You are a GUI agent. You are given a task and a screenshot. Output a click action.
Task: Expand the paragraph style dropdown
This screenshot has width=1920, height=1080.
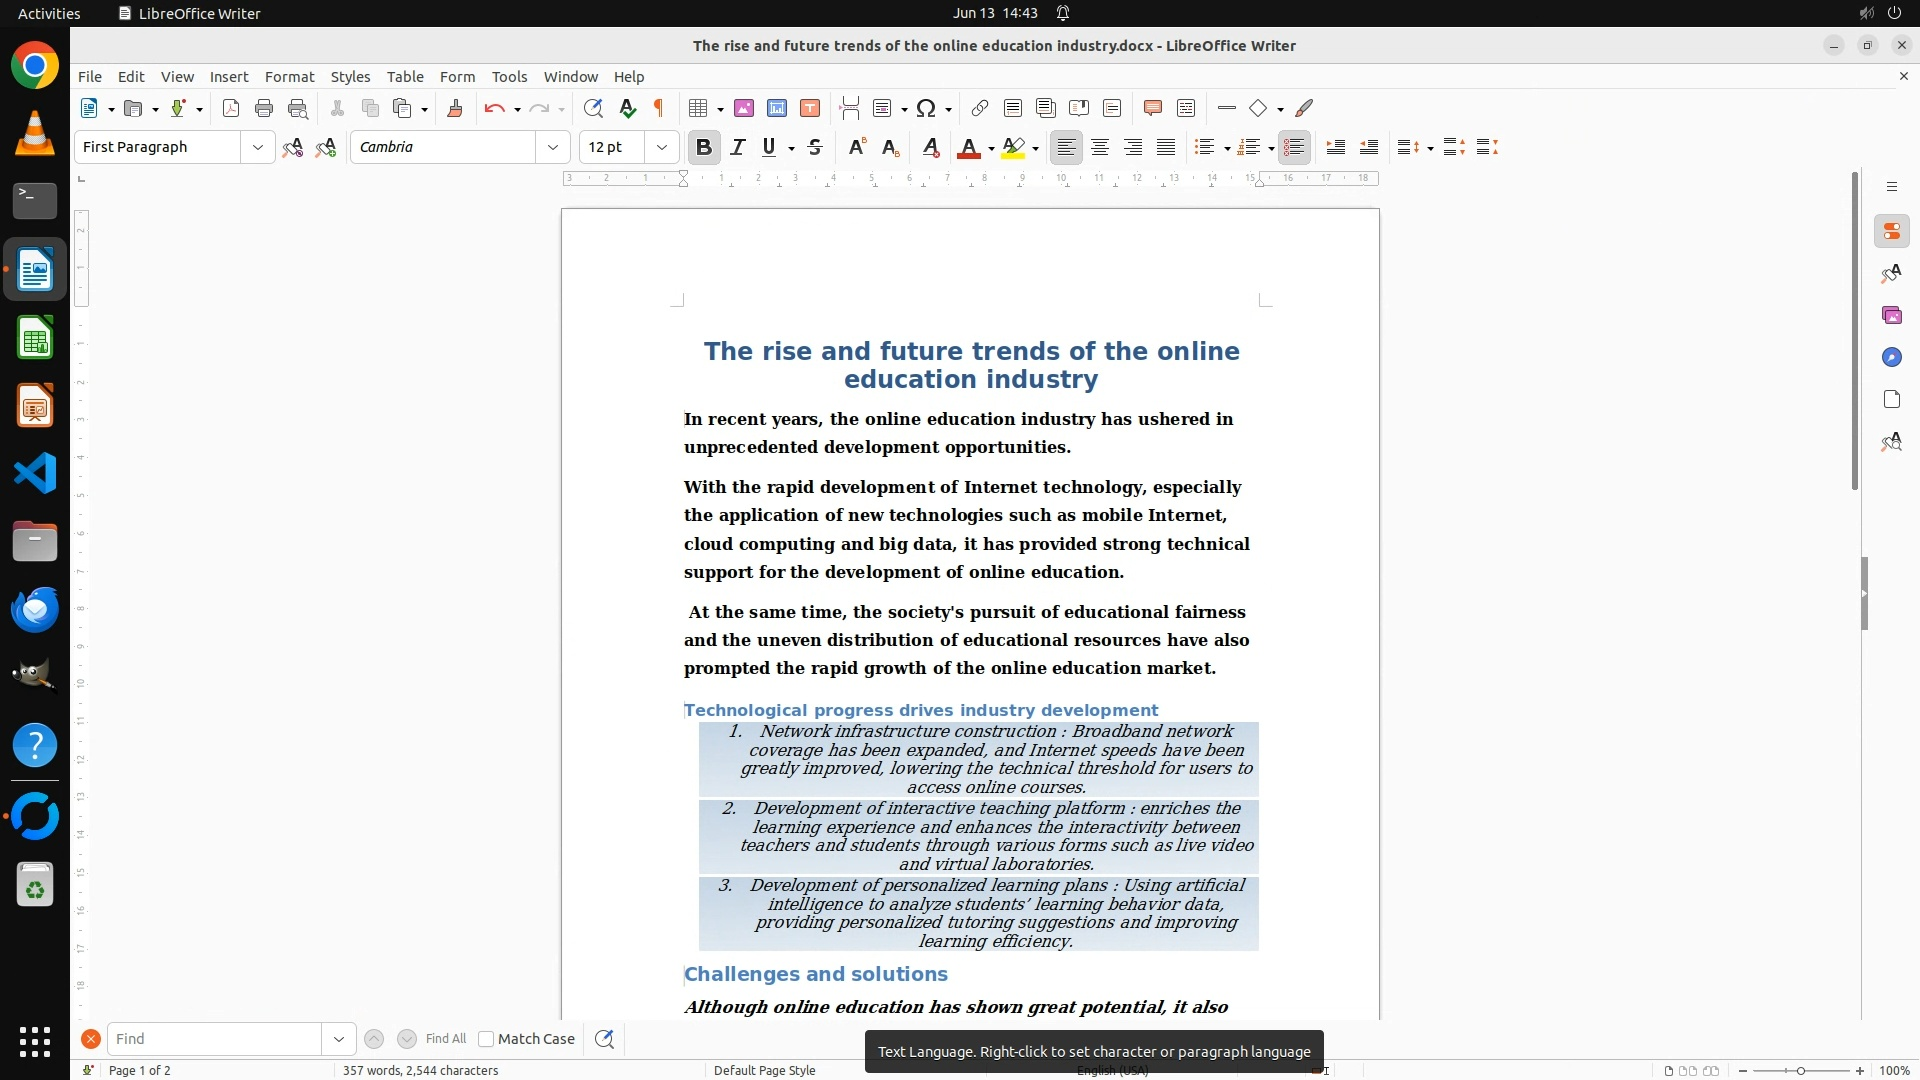point(258,148)
